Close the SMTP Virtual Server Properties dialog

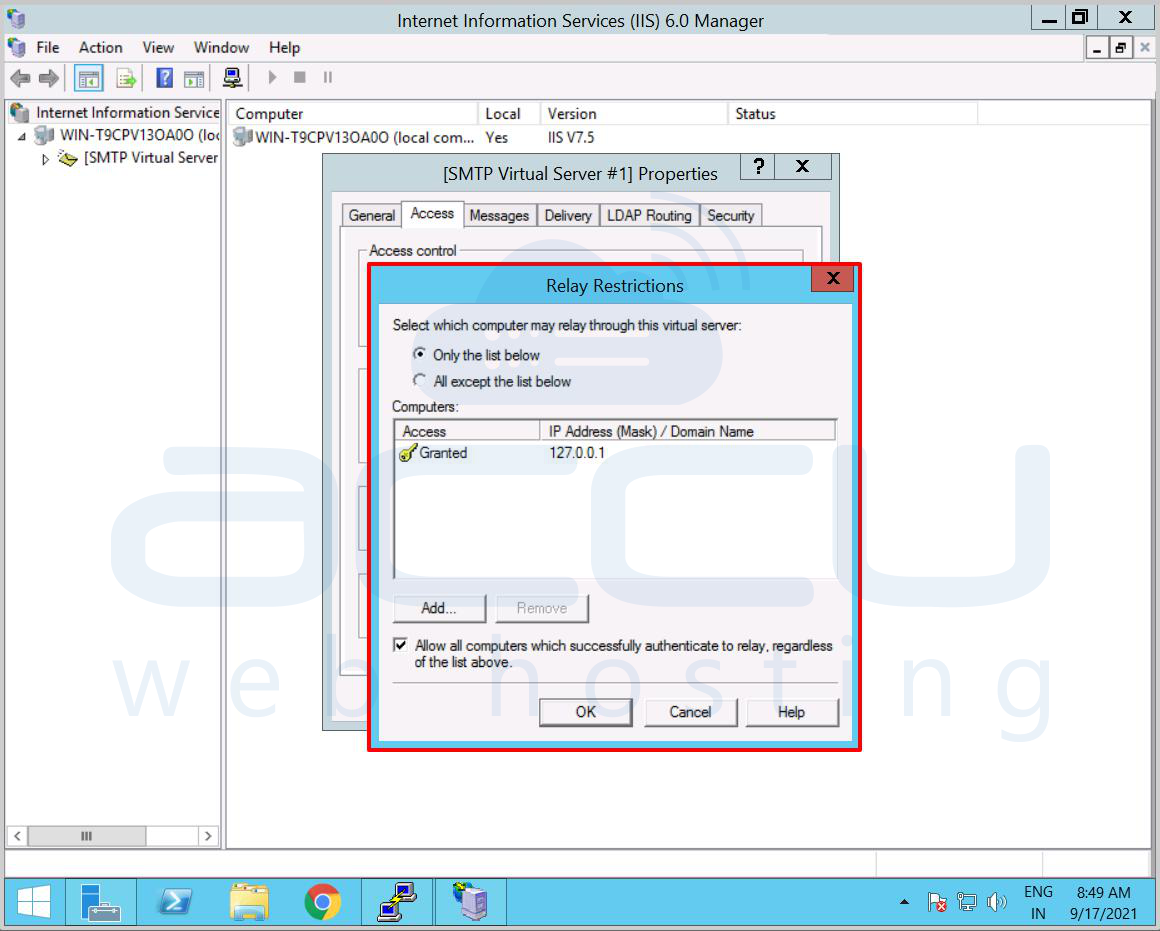pos(803,167)
